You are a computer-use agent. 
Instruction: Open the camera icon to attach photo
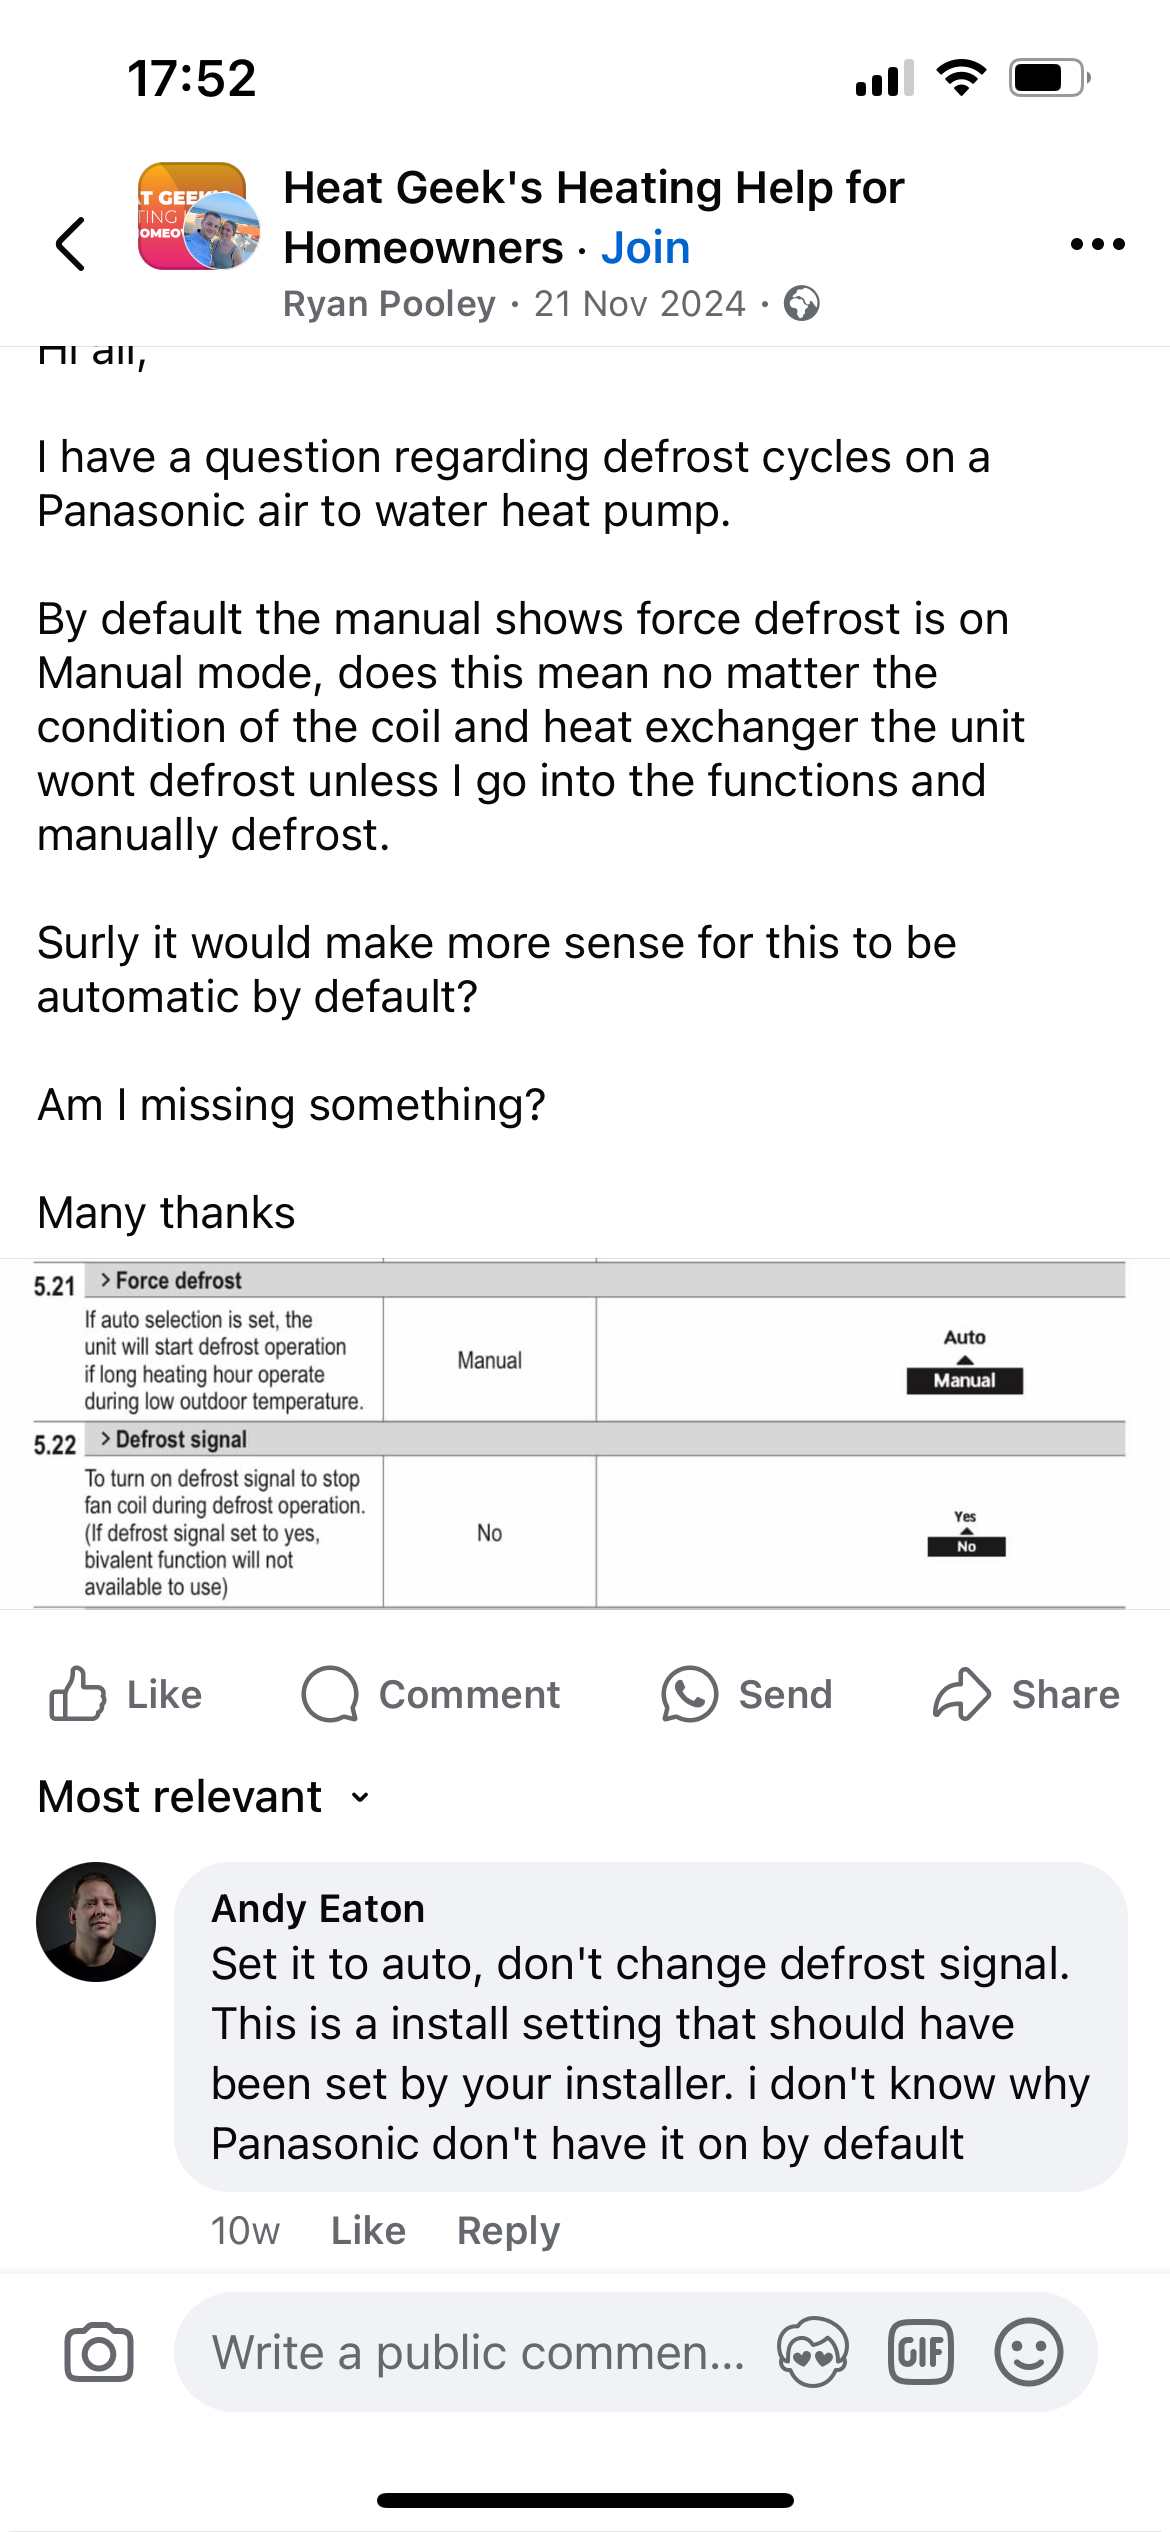coord(98,2352)
